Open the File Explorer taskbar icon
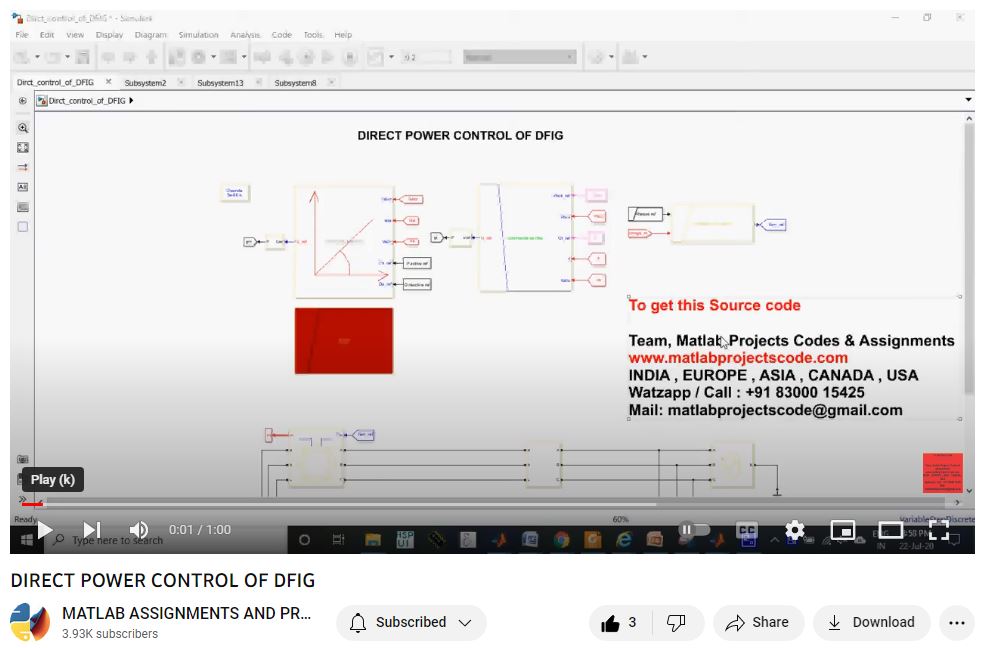 tap(373, 540)
